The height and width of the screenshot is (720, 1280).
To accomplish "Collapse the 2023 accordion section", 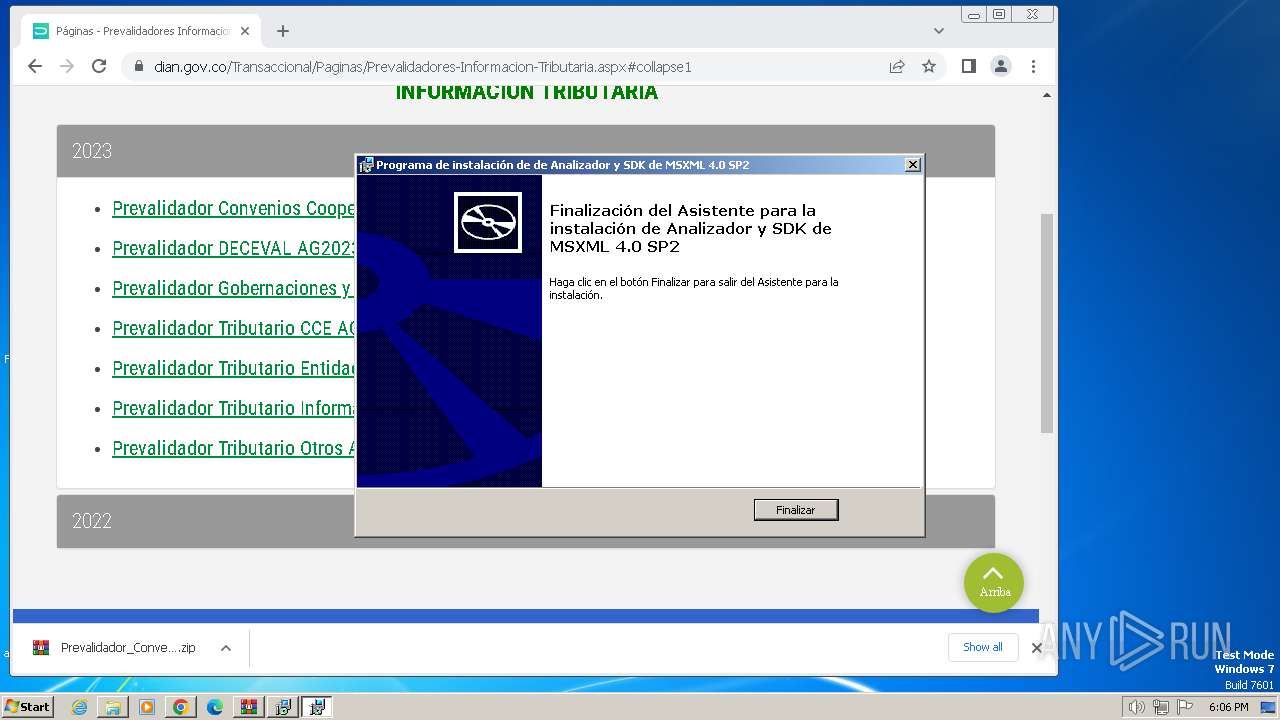I will [x=526, y=151].
